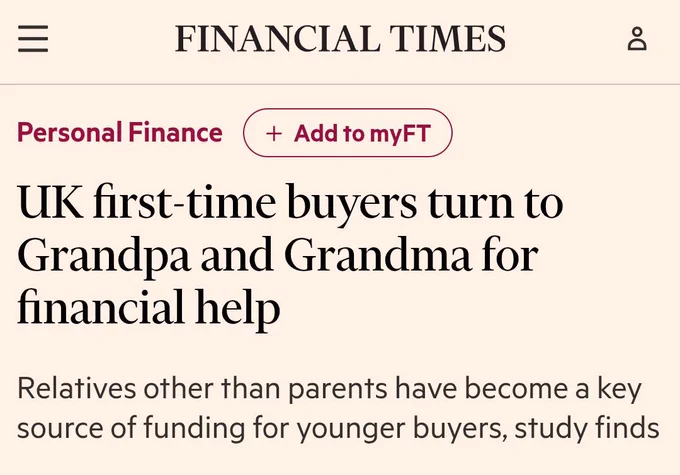Click the word Grandma in the headline
Image resolution: width=680 pixels, height=475 pixels.
pos(378,255)
